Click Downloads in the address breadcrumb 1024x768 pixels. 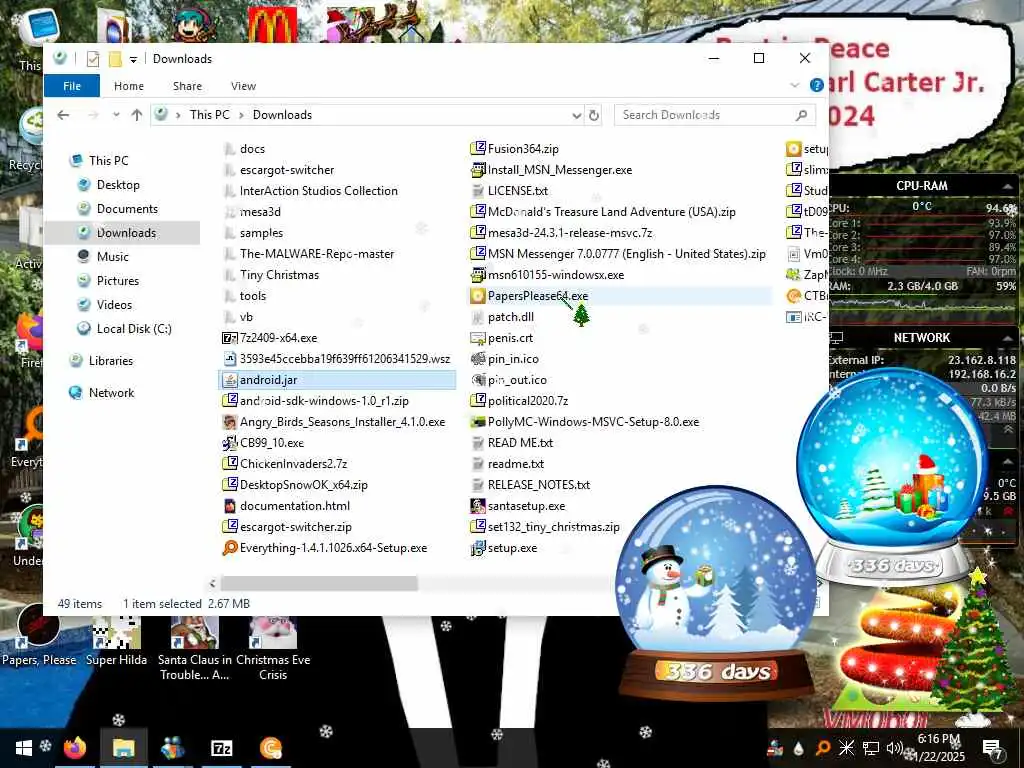click(x=282, y=115)
